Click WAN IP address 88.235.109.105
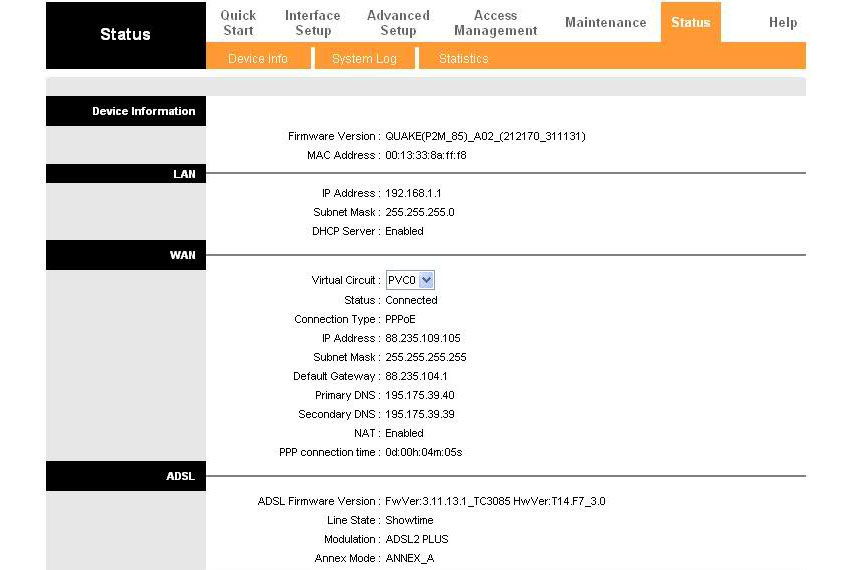The image size is (844, 570). 423,338
